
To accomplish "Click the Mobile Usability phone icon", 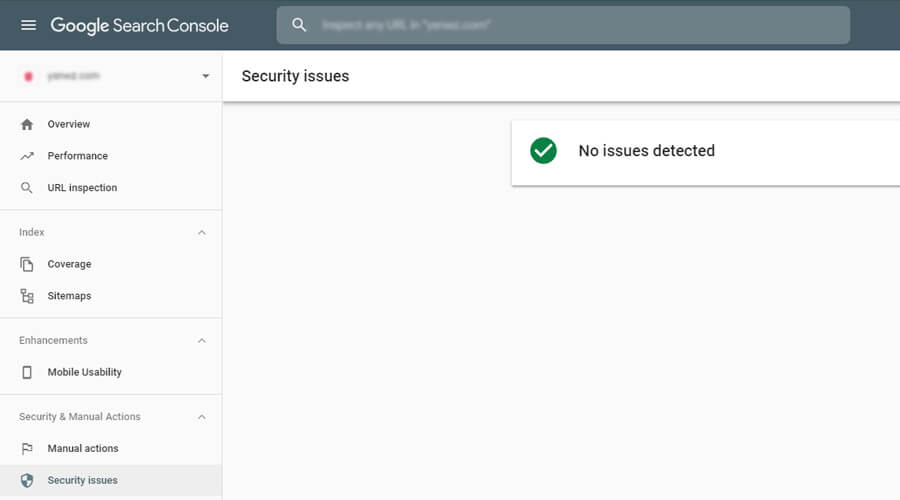I will (x=27, y=372).
